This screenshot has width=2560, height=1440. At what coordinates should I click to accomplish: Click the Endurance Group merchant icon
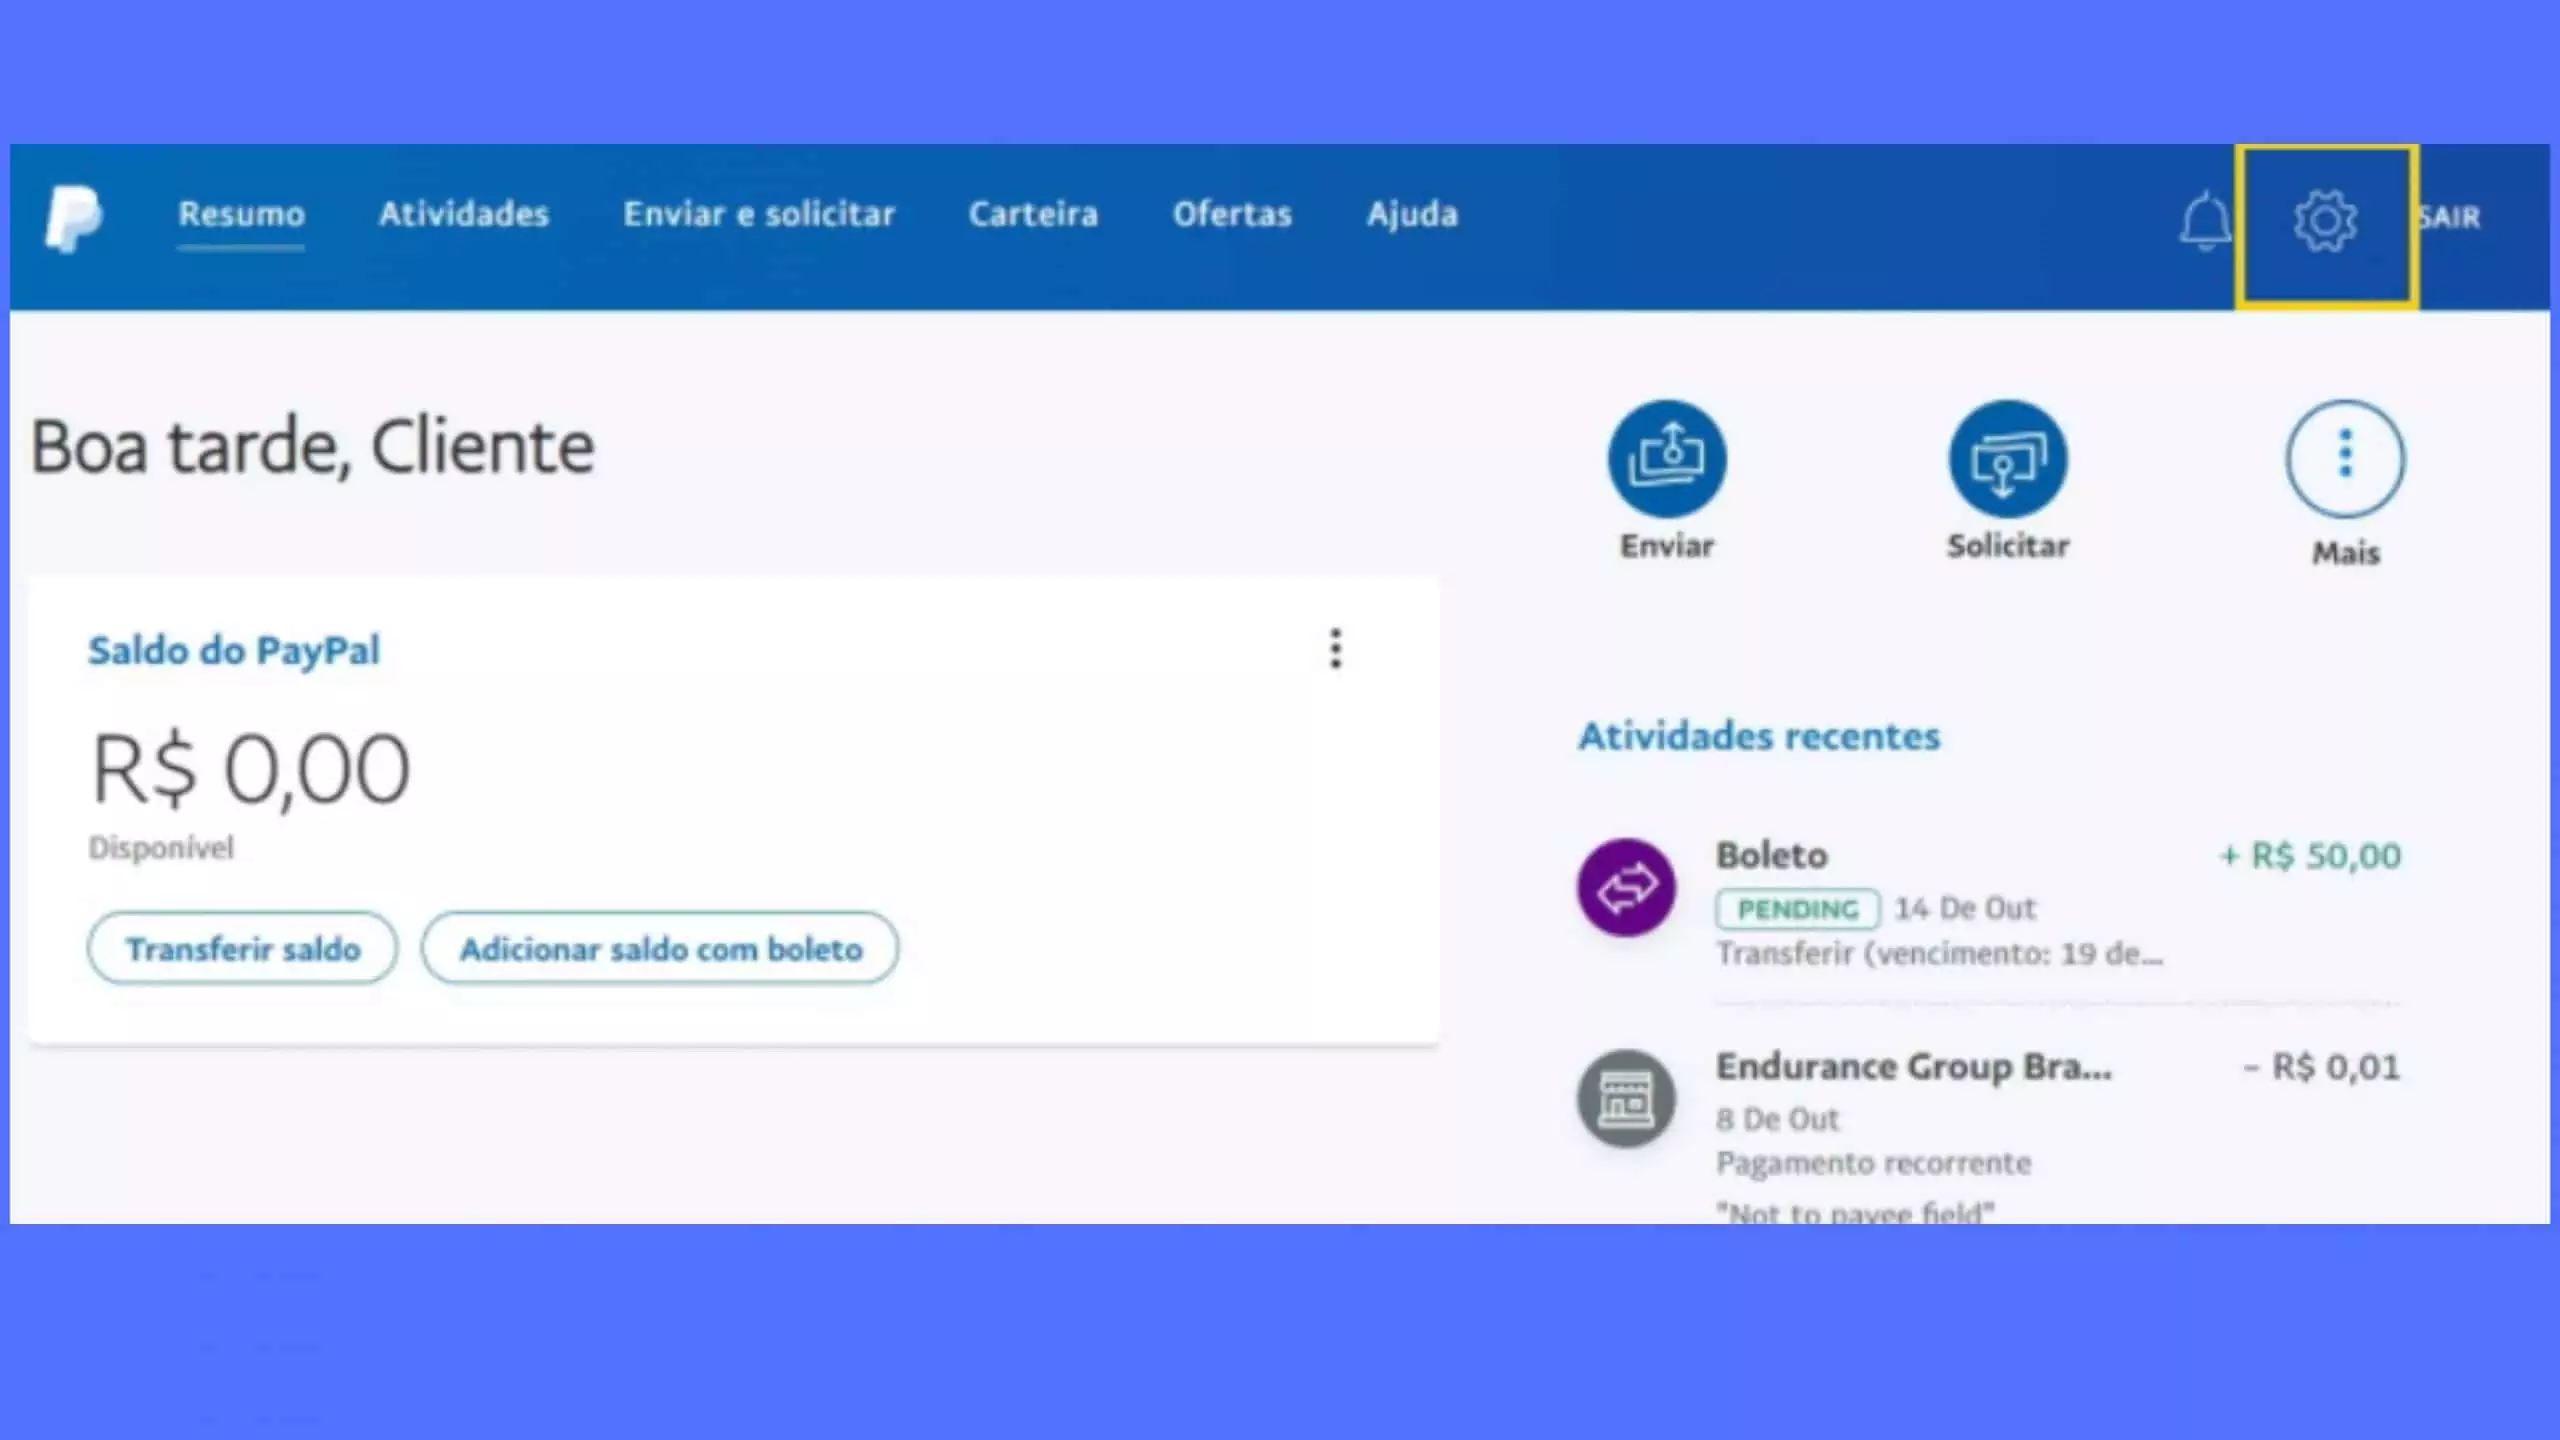pyautogui.click(x=1626, y=1098)
